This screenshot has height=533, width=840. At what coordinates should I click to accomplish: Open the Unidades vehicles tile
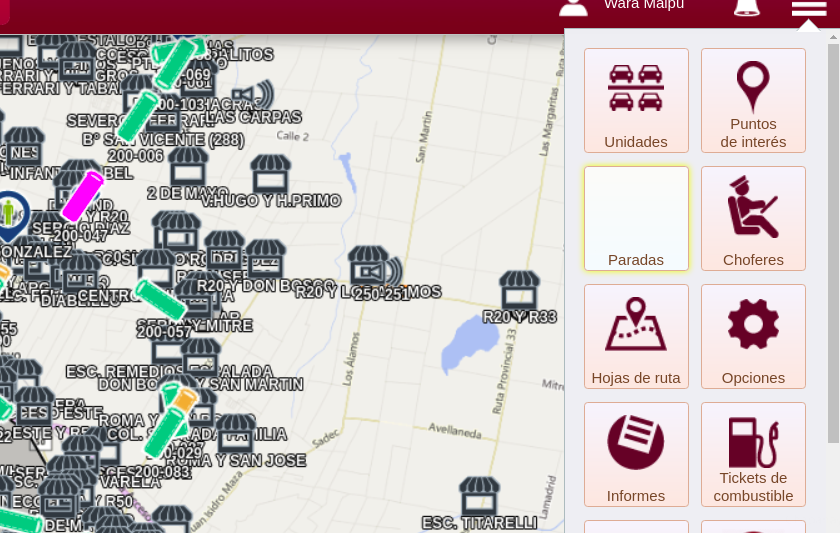point(636,100)
